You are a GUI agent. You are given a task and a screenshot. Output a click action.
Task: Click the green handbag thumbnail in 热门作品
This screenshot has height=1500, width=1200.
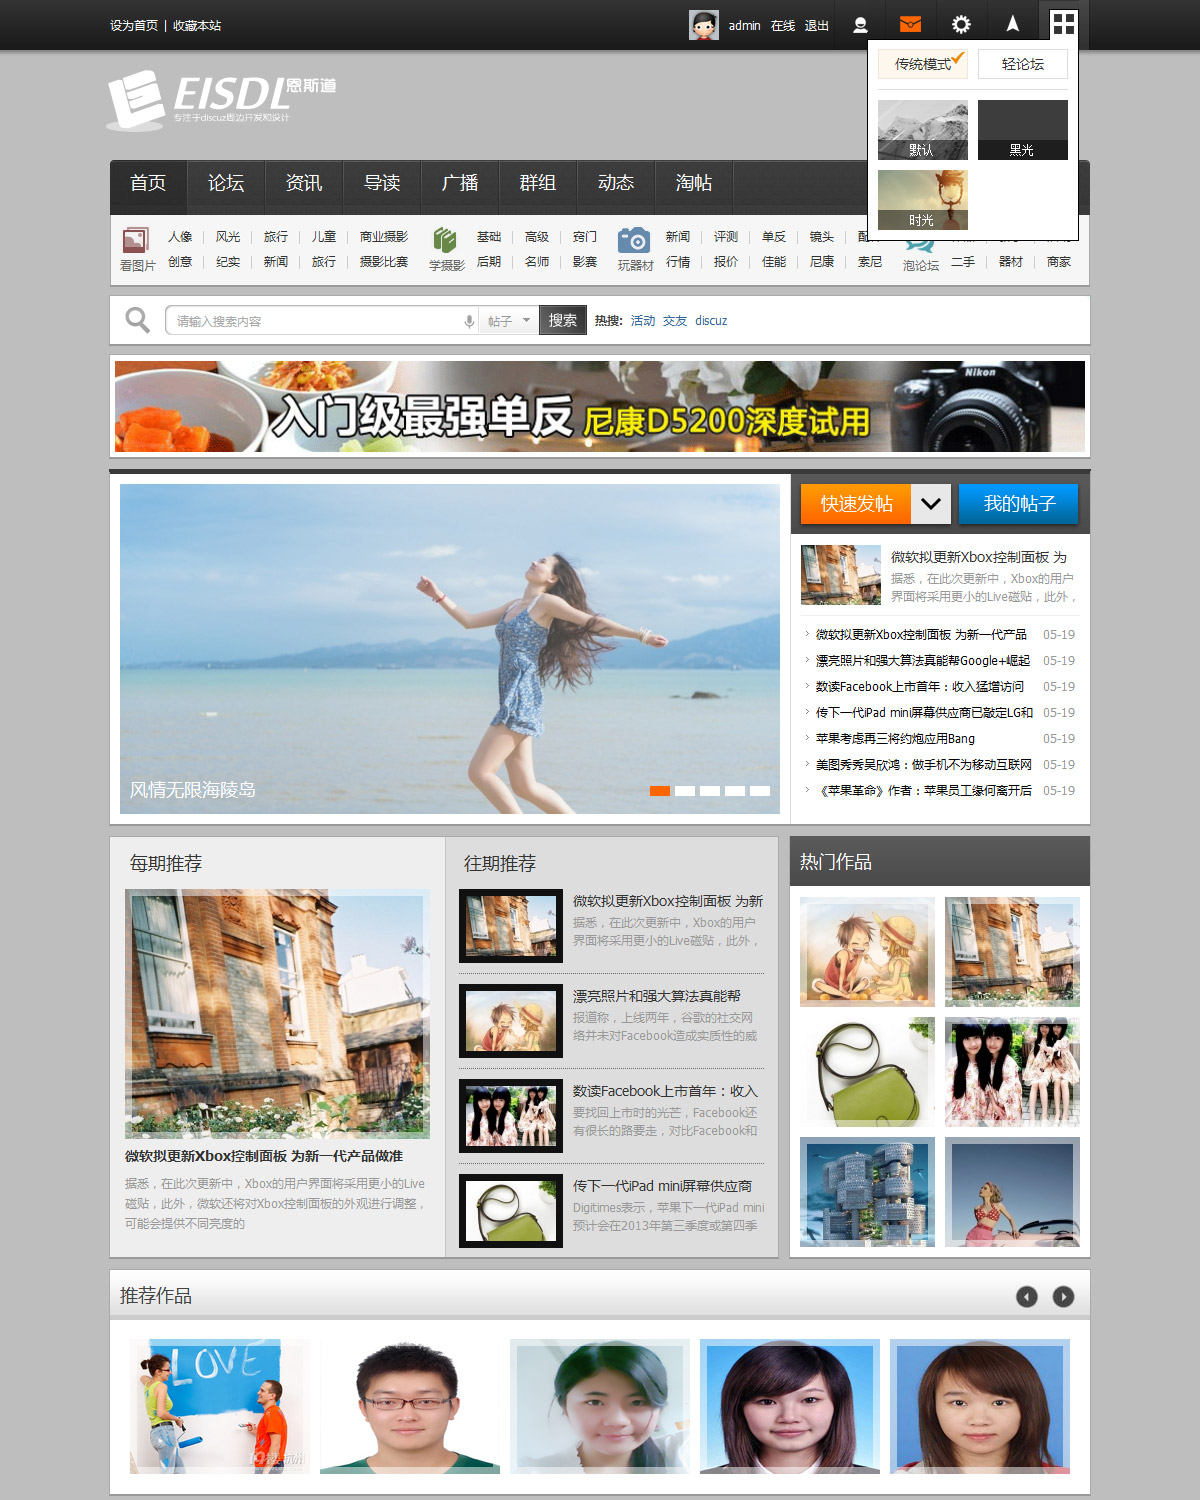coord(868,1072)
